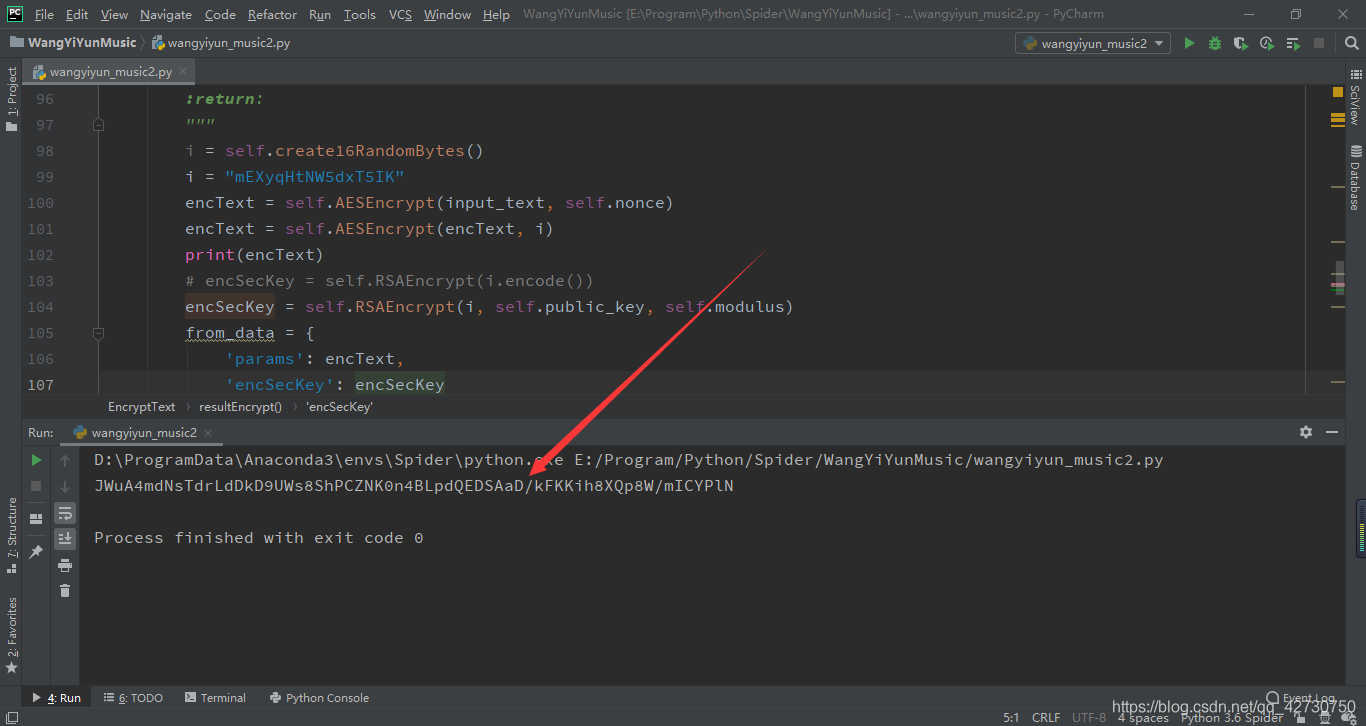Open the Refactor menu

272,14
